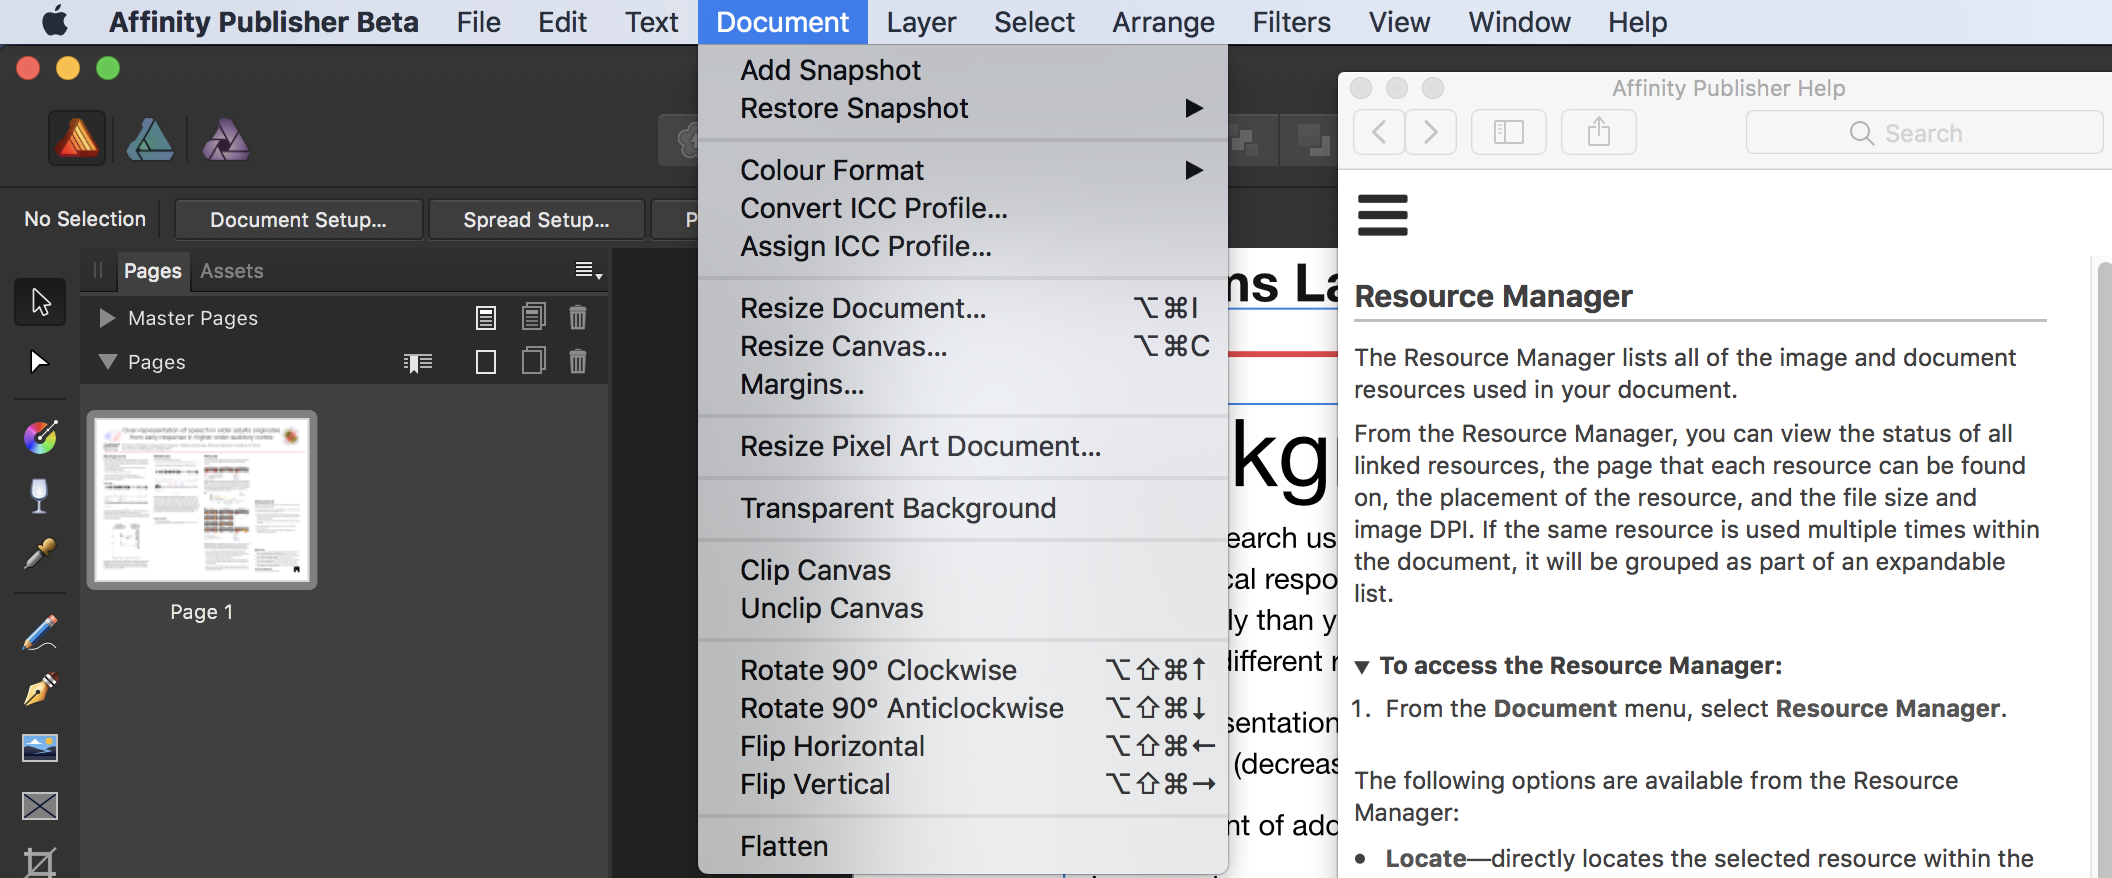Click Help Search field
This screenshot has width=2112, height=878.
point(1924,132)
